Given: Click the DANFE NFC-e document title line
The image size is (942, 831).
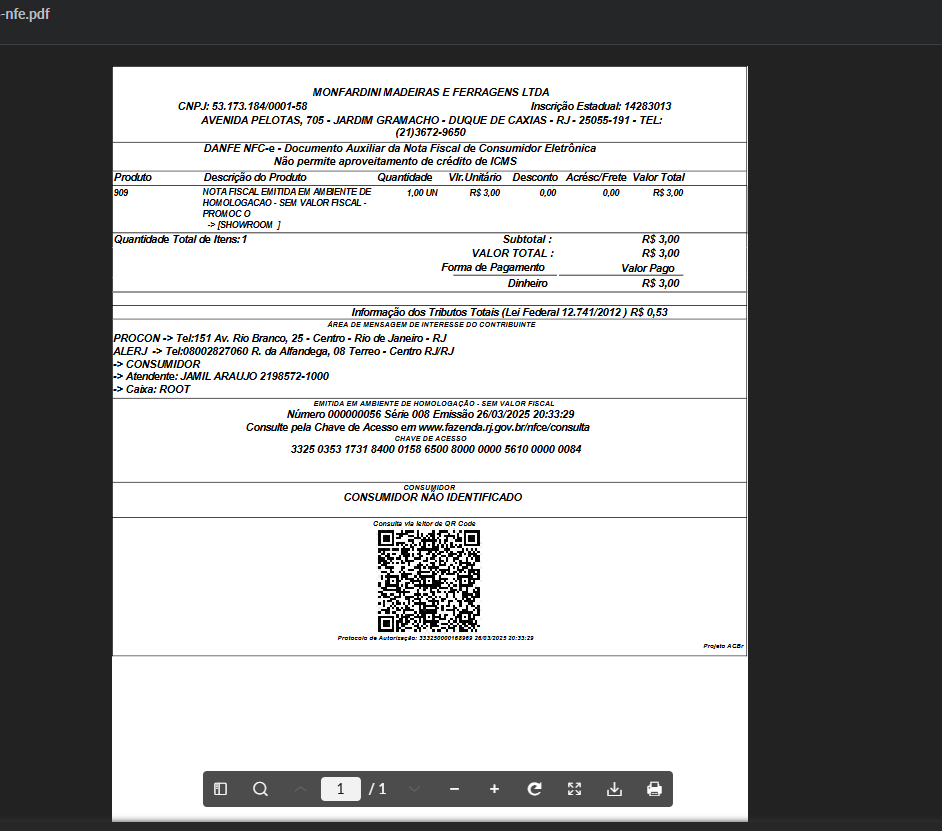Looking at the screenshot, I should click(x=400, y=148).
